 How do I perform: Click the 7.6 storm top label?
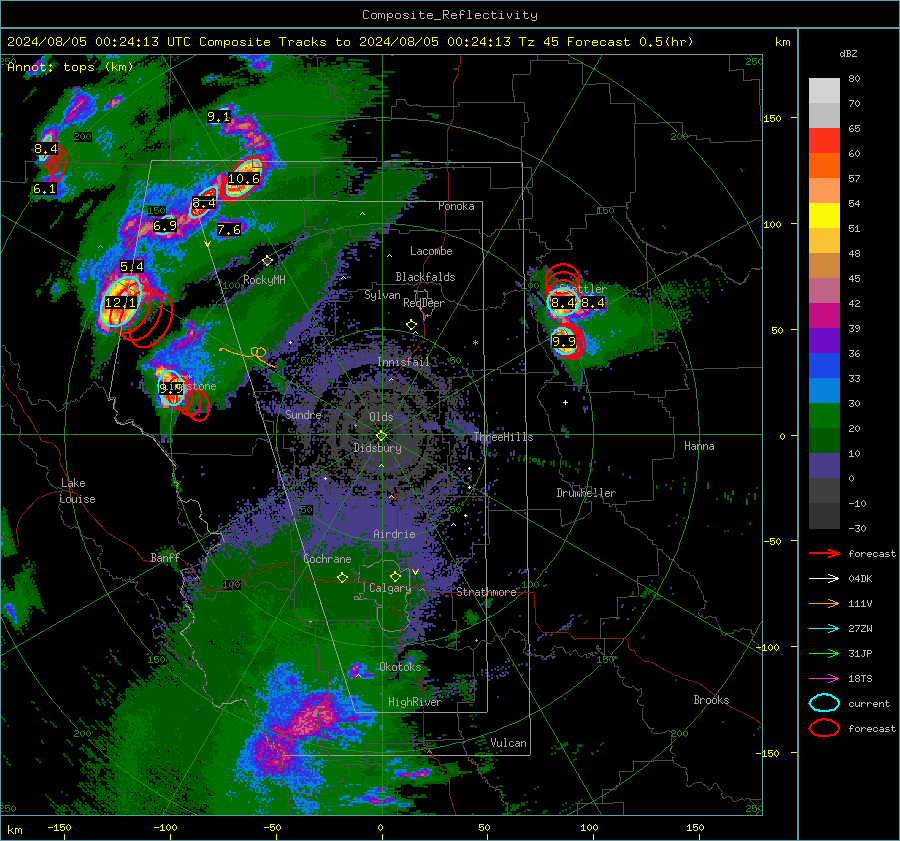tap(229, 230)
